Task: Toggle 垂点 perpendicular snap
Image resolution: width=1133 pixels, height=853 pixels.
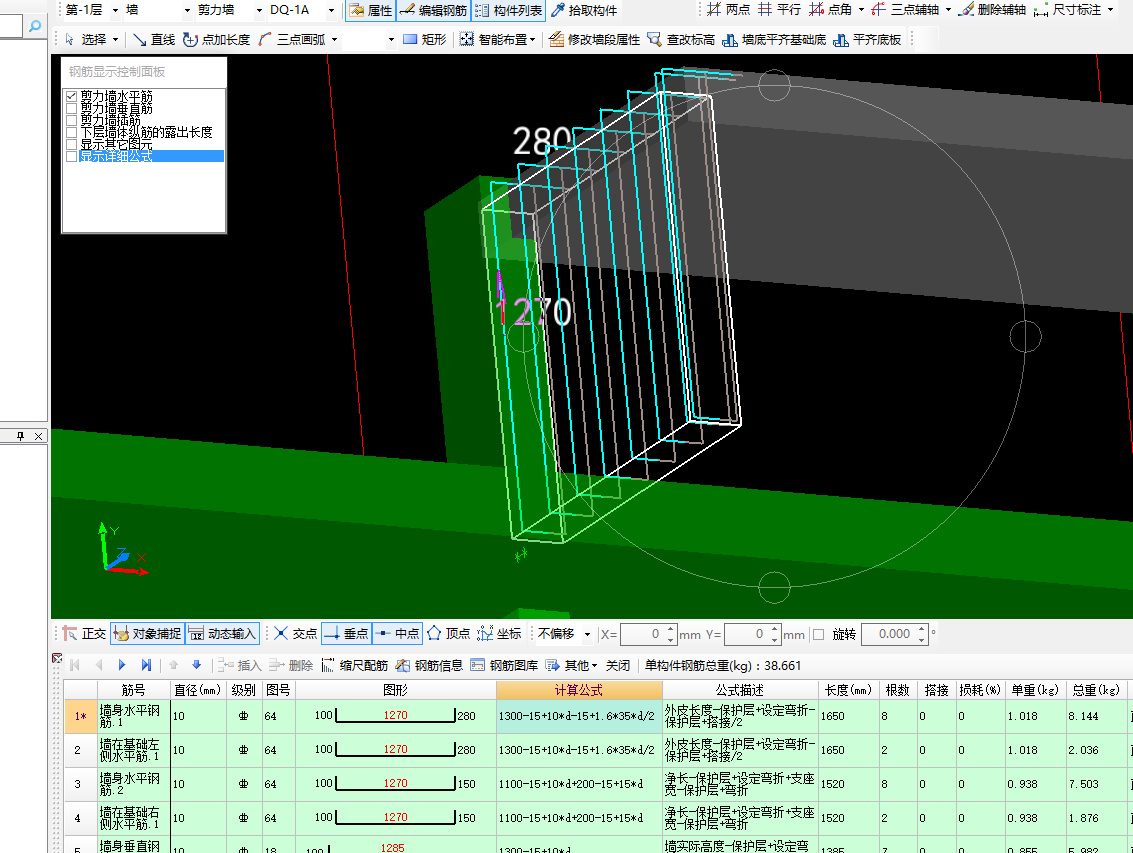Action: point(346,634)
